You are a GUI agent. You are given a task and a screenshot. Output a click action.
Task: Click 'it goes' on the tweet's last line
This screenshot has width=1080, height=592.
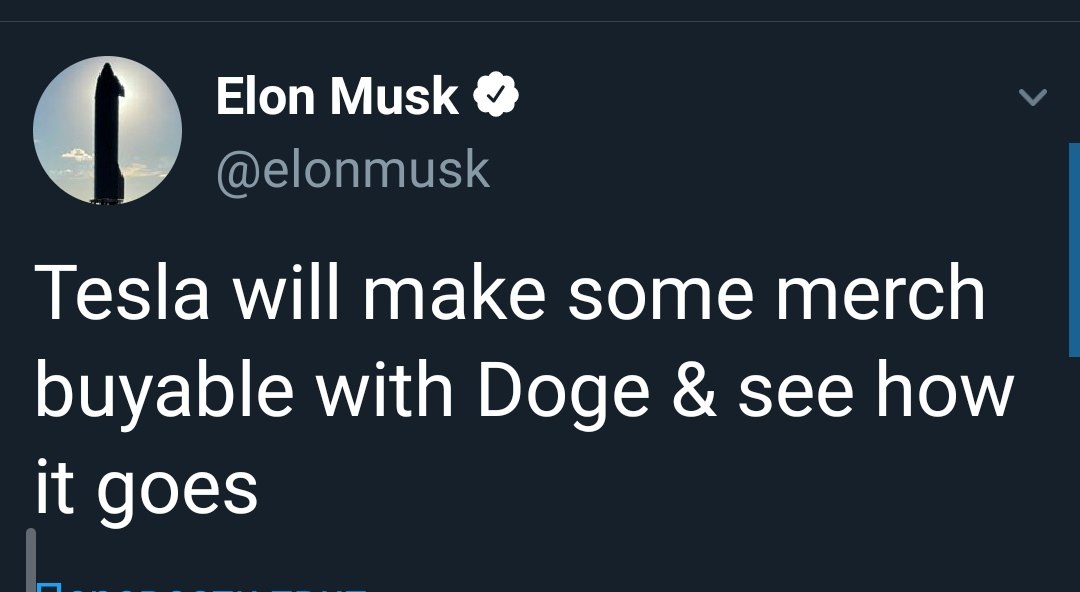click(x=146, y=488)
